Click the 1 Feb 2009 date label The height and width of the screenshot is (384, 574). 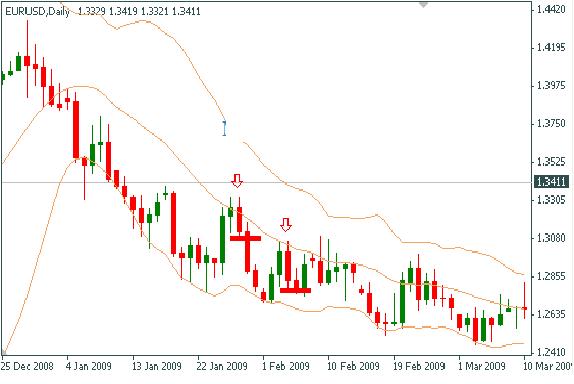[x=286, y=366]
